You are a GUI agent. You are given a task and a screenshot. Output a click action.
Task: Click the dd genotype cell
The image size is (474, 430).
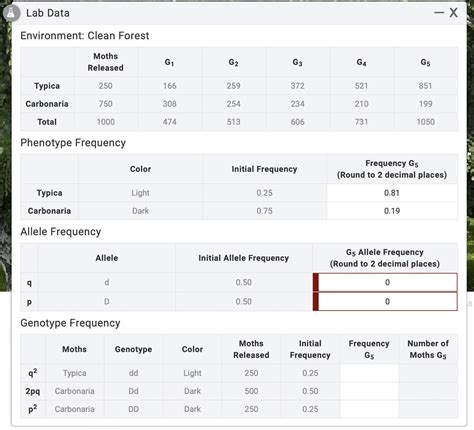133,373
